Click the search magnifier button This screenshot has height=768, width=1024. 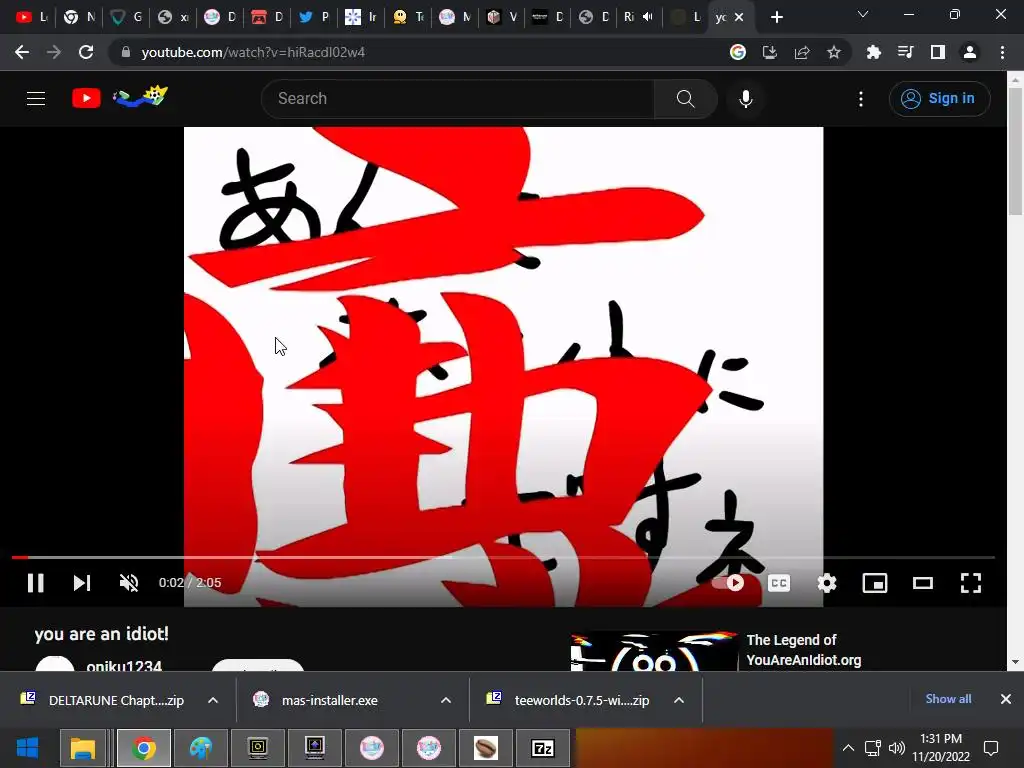click(x=685, y=99)
